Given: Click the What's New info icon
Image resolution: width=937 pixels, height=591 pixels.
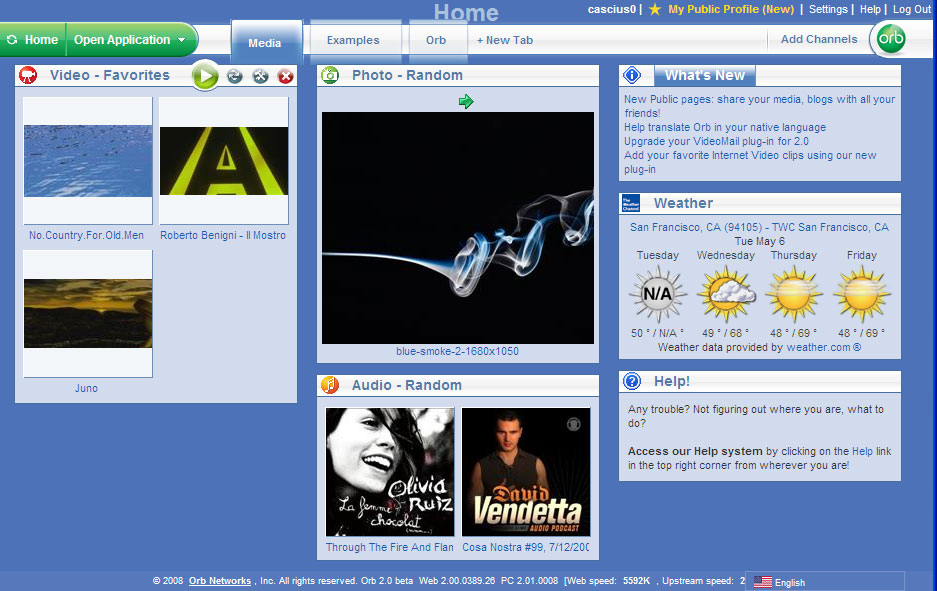Looking at the screenshot, I should pyautogui.click(x=632, y=75).
